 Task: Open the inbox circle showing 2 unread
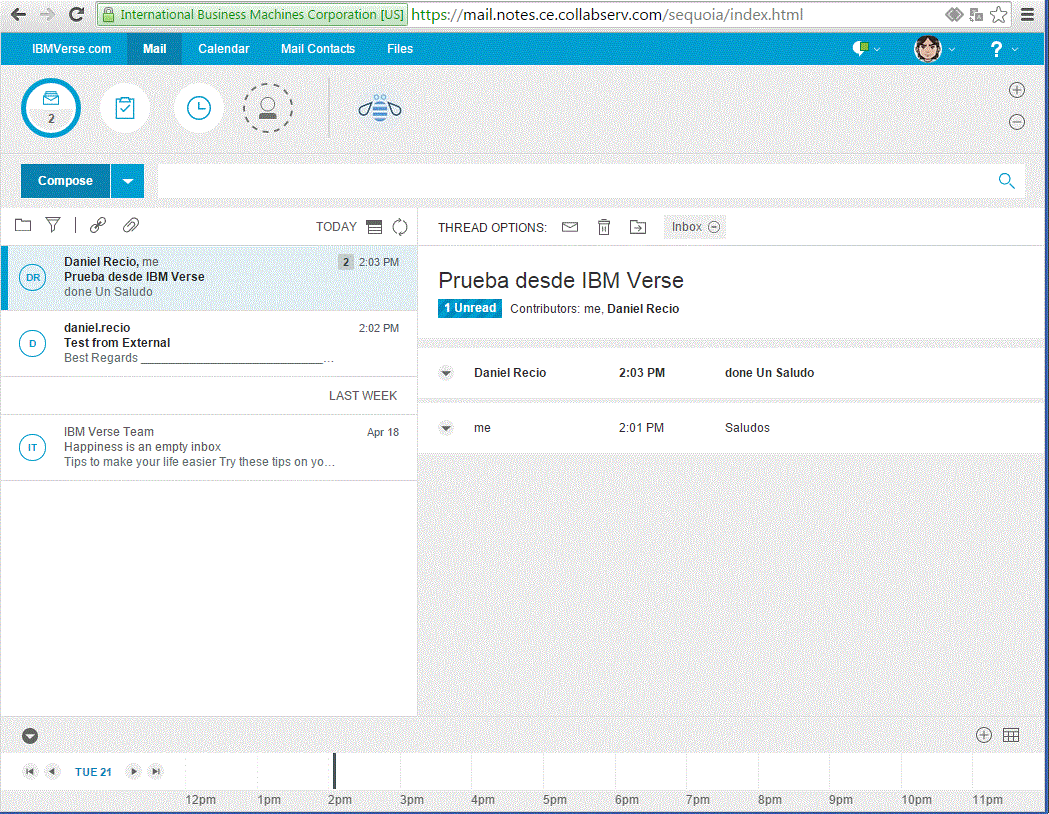(x=51, y=108)
